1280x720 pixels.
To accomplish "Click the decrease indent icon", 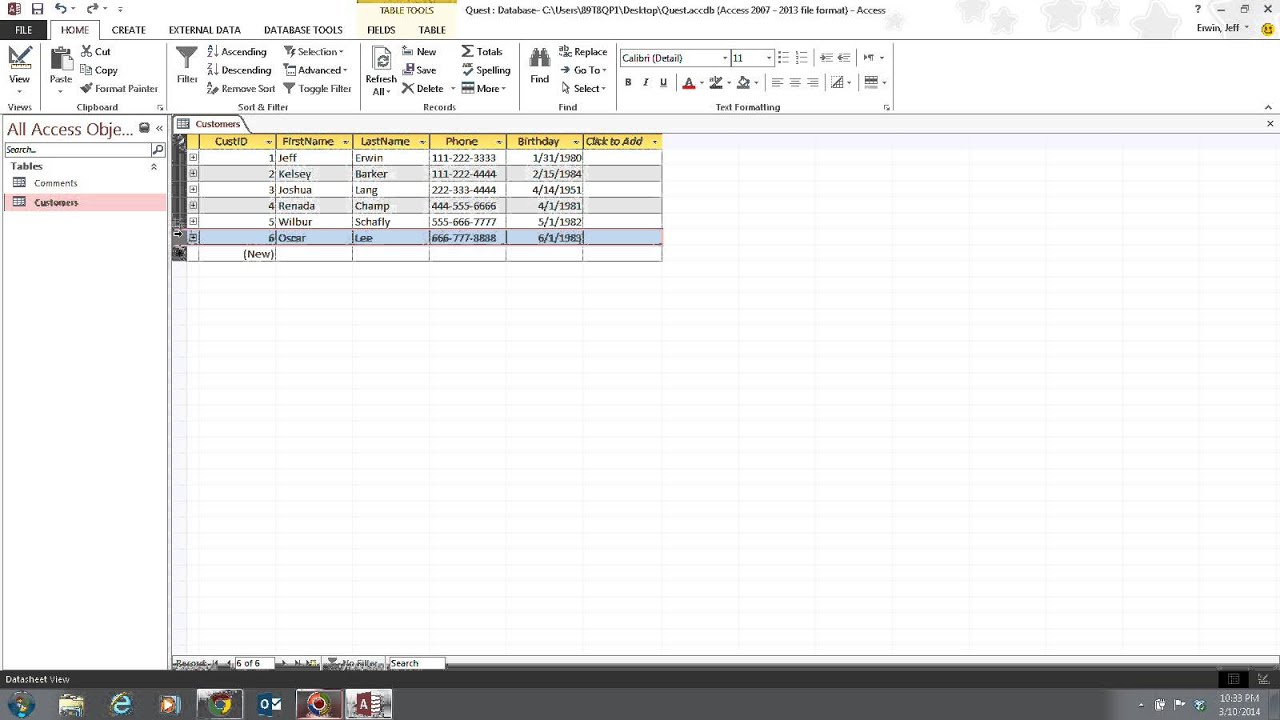I will (826, 57).
